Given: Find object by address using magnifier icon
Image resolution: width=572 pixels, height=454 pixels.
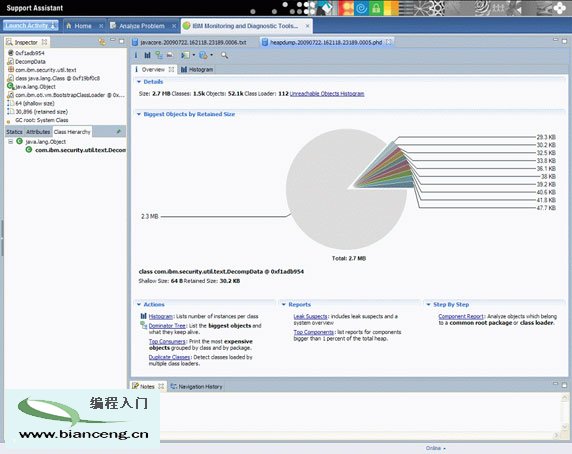Looking at the screenshot, I should 224,55.
